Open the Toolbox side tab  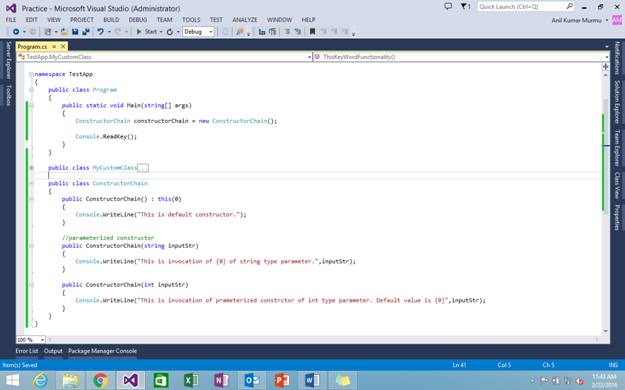8,95
